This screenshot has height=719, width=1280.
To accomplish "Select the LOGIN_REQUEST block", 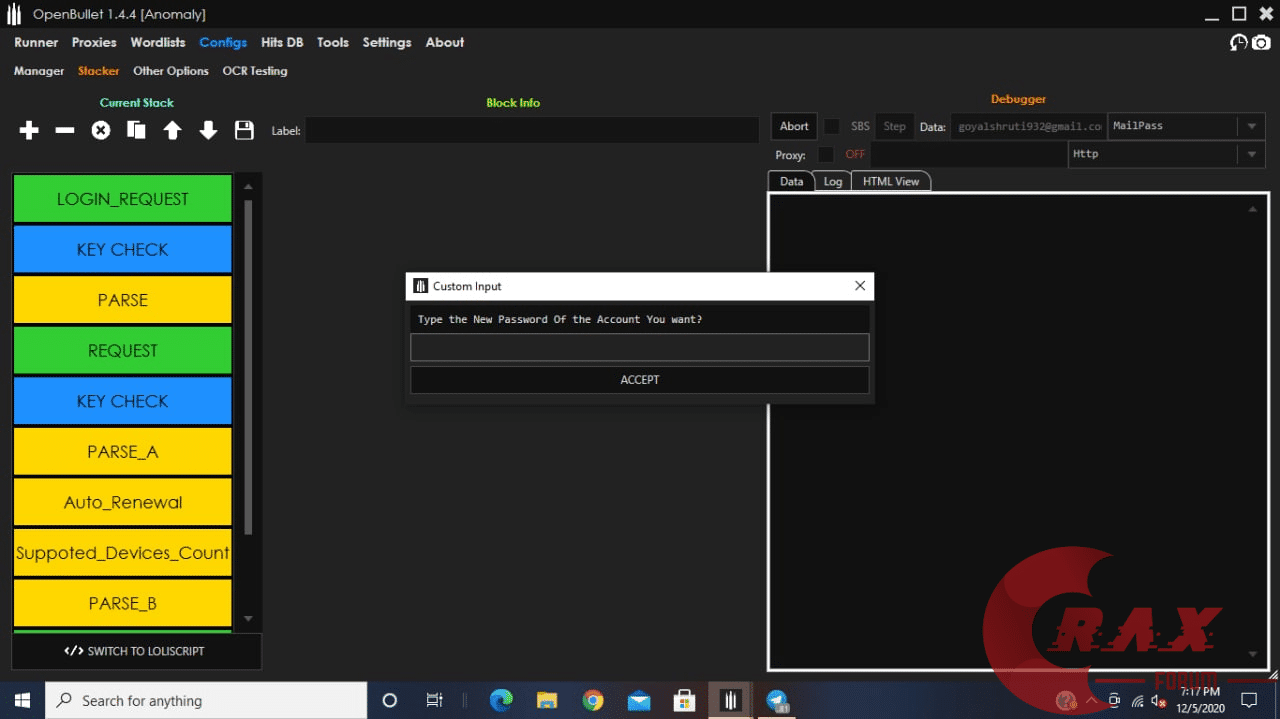I will [x=123, y=199].
